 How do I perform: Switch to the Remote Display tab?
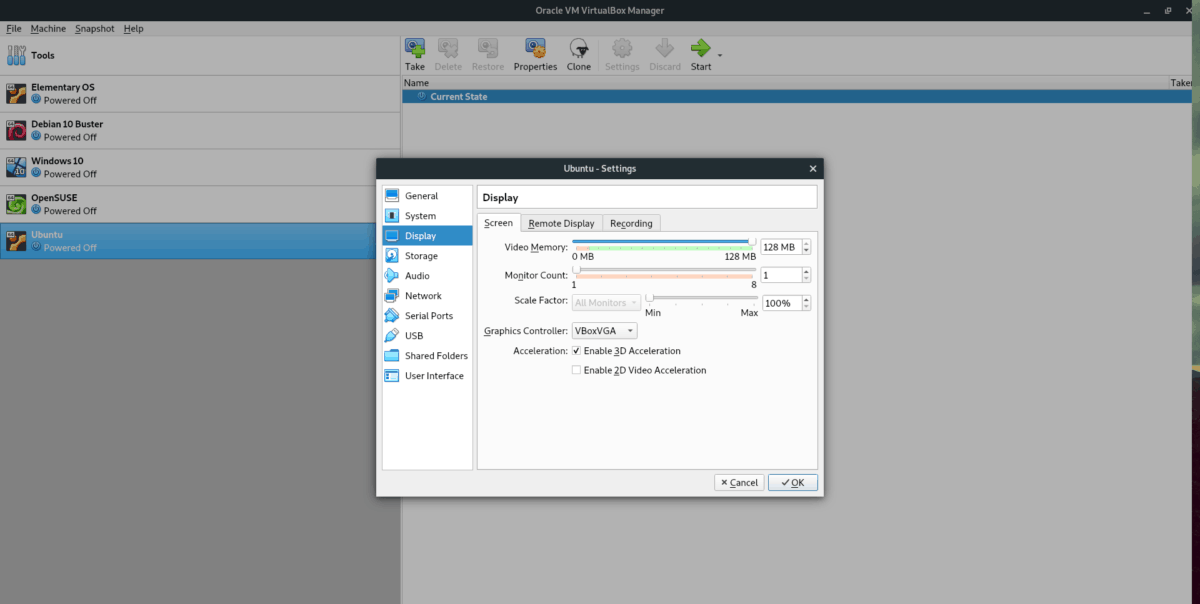561,223
